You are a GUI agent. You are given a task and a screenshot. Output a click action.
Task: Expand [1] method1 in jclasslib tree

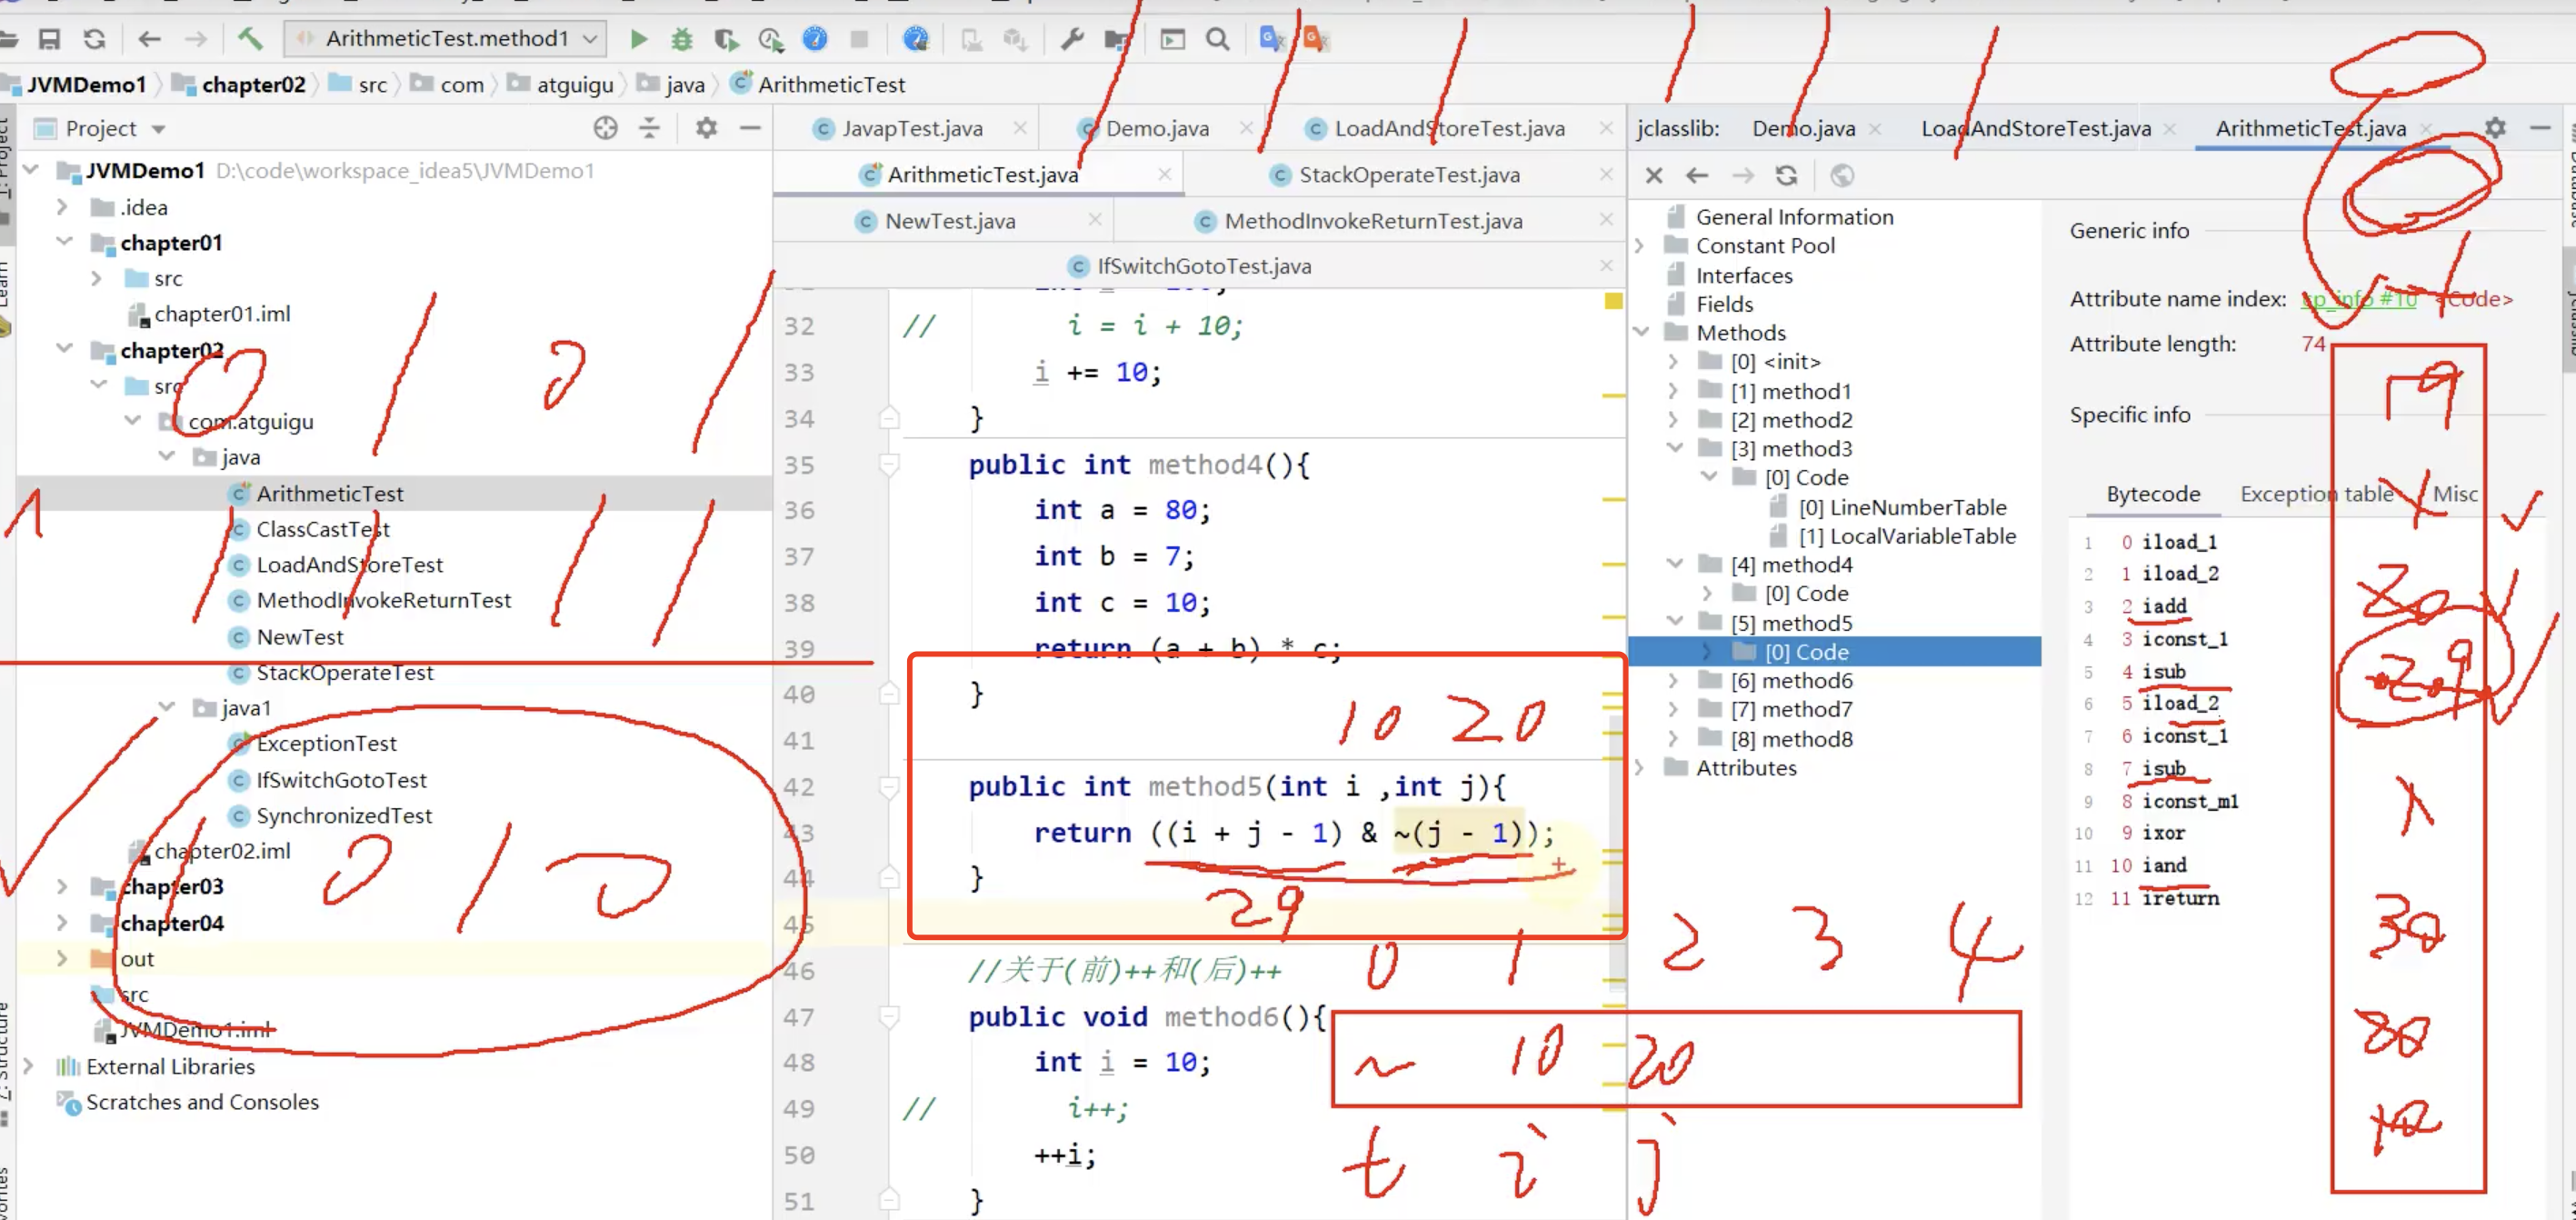[1674, 391]
